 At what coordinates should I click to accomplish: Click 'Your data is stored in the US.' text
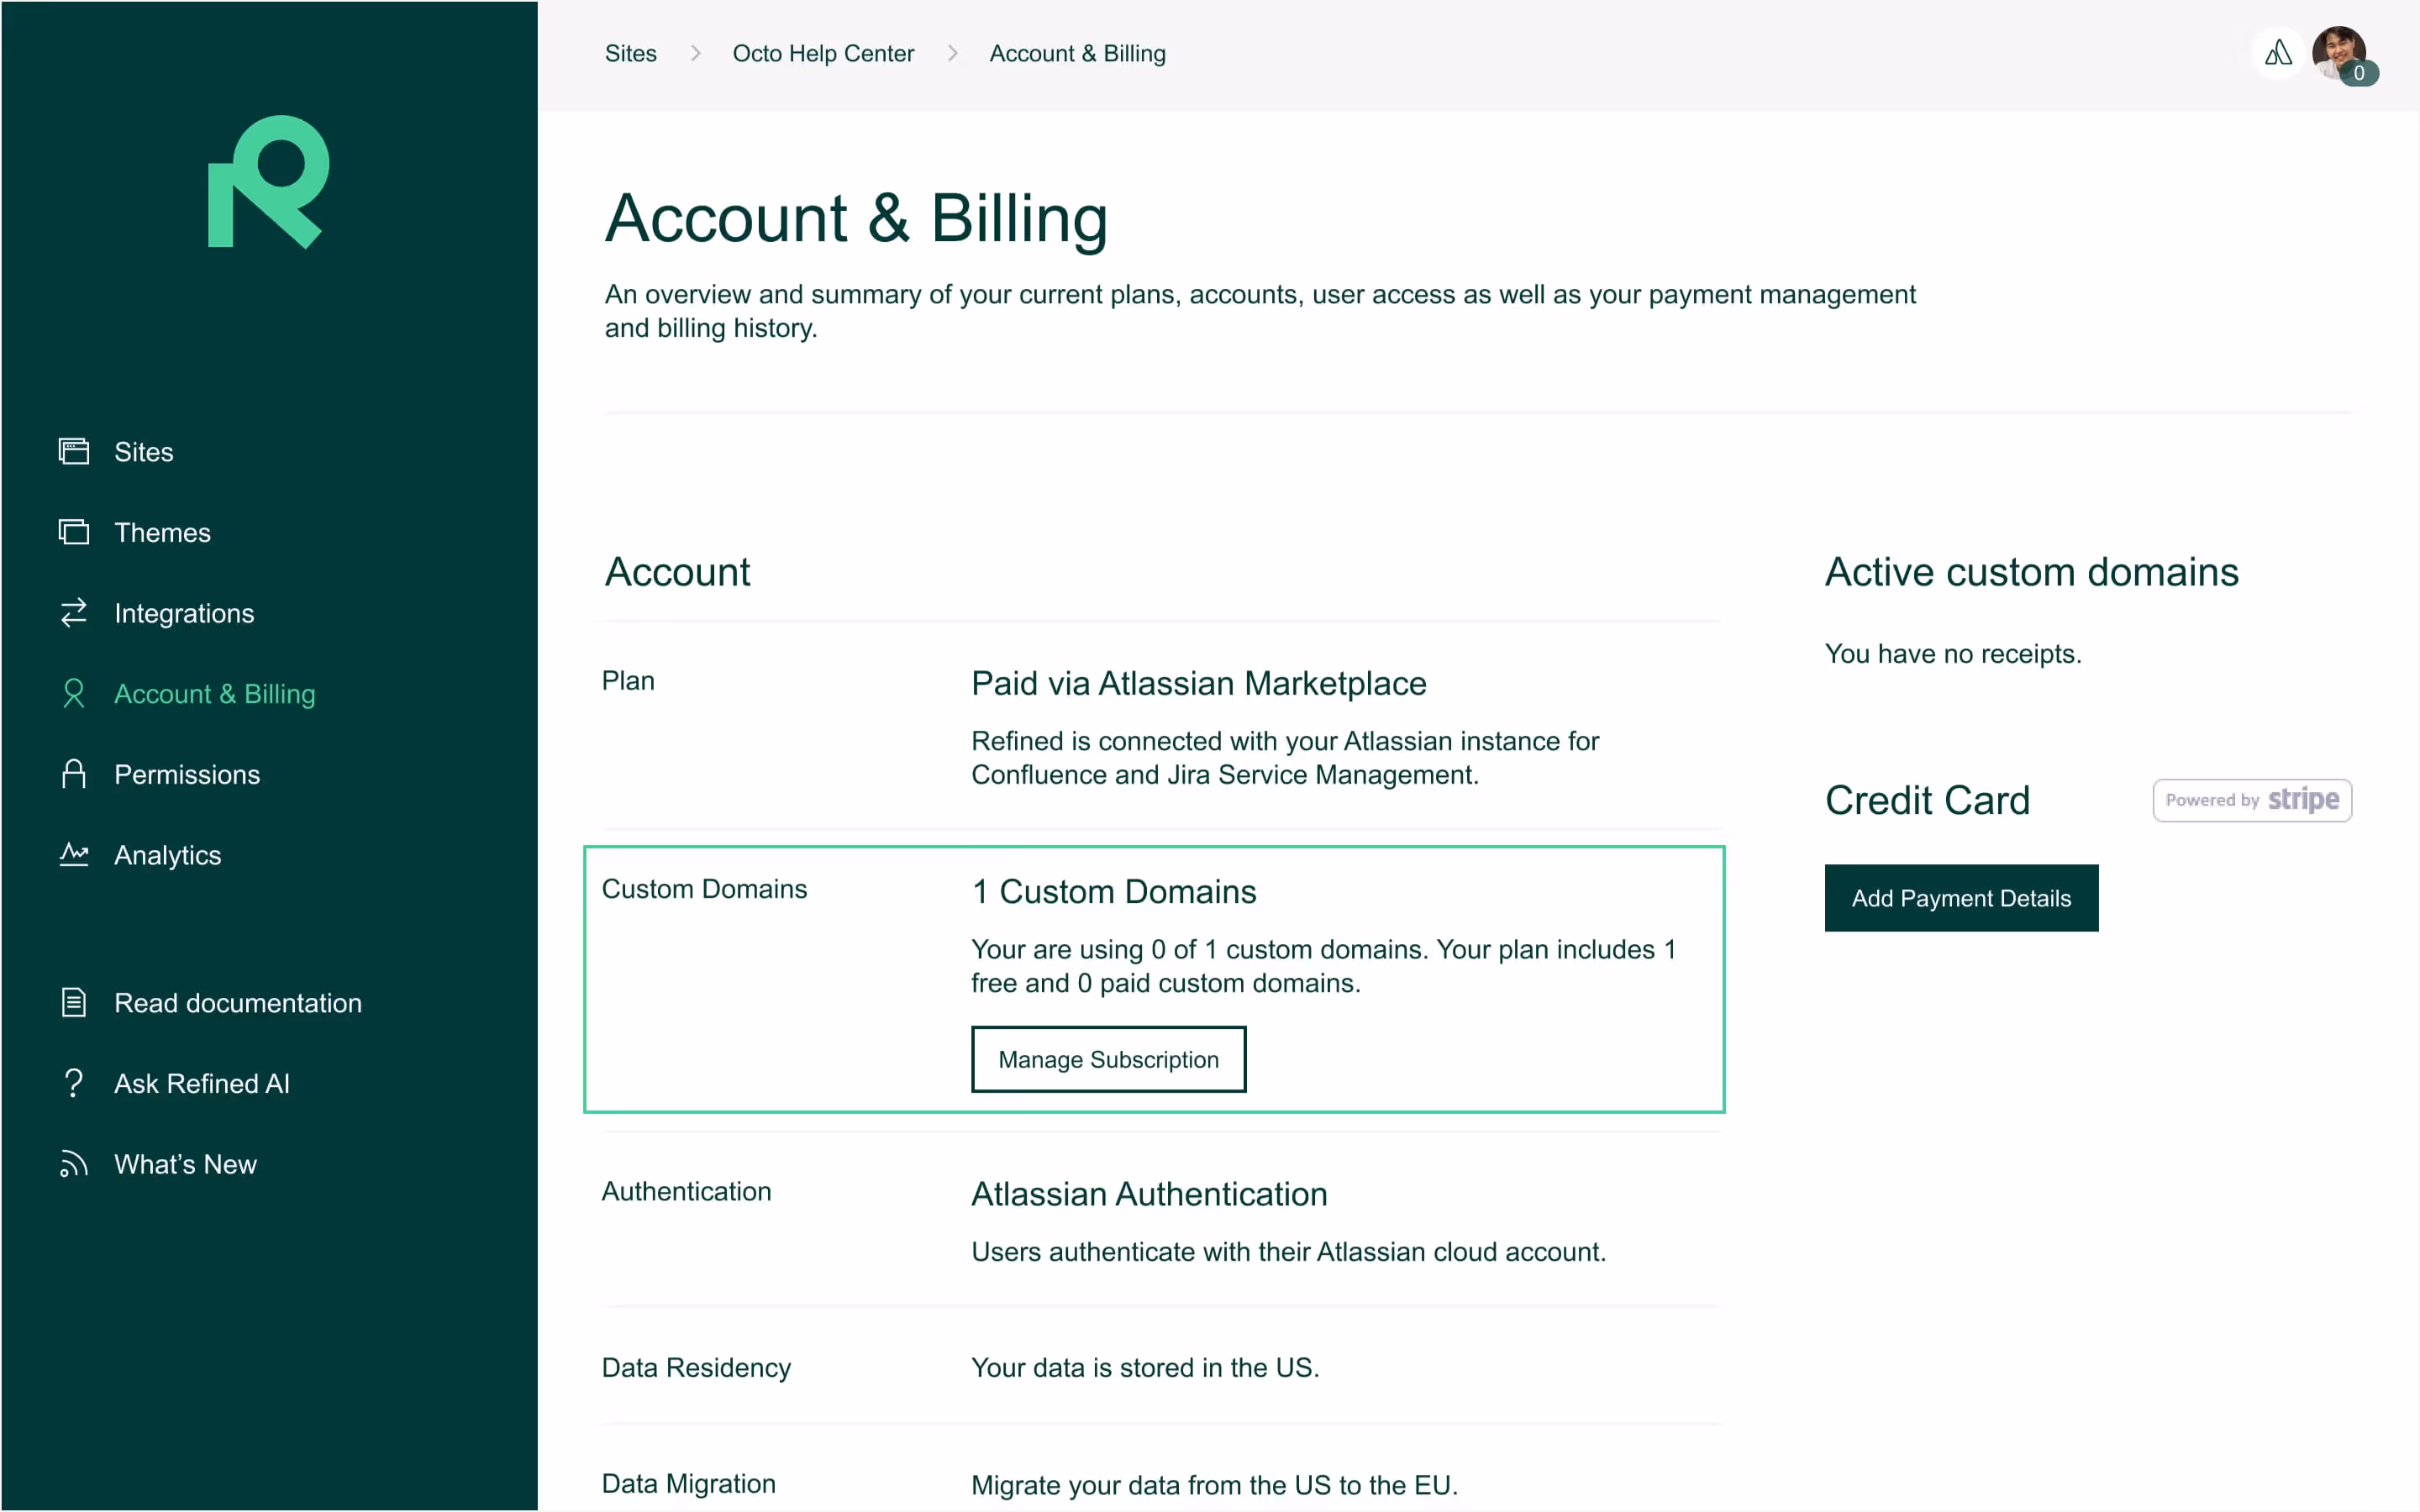coord(1145,1367)
